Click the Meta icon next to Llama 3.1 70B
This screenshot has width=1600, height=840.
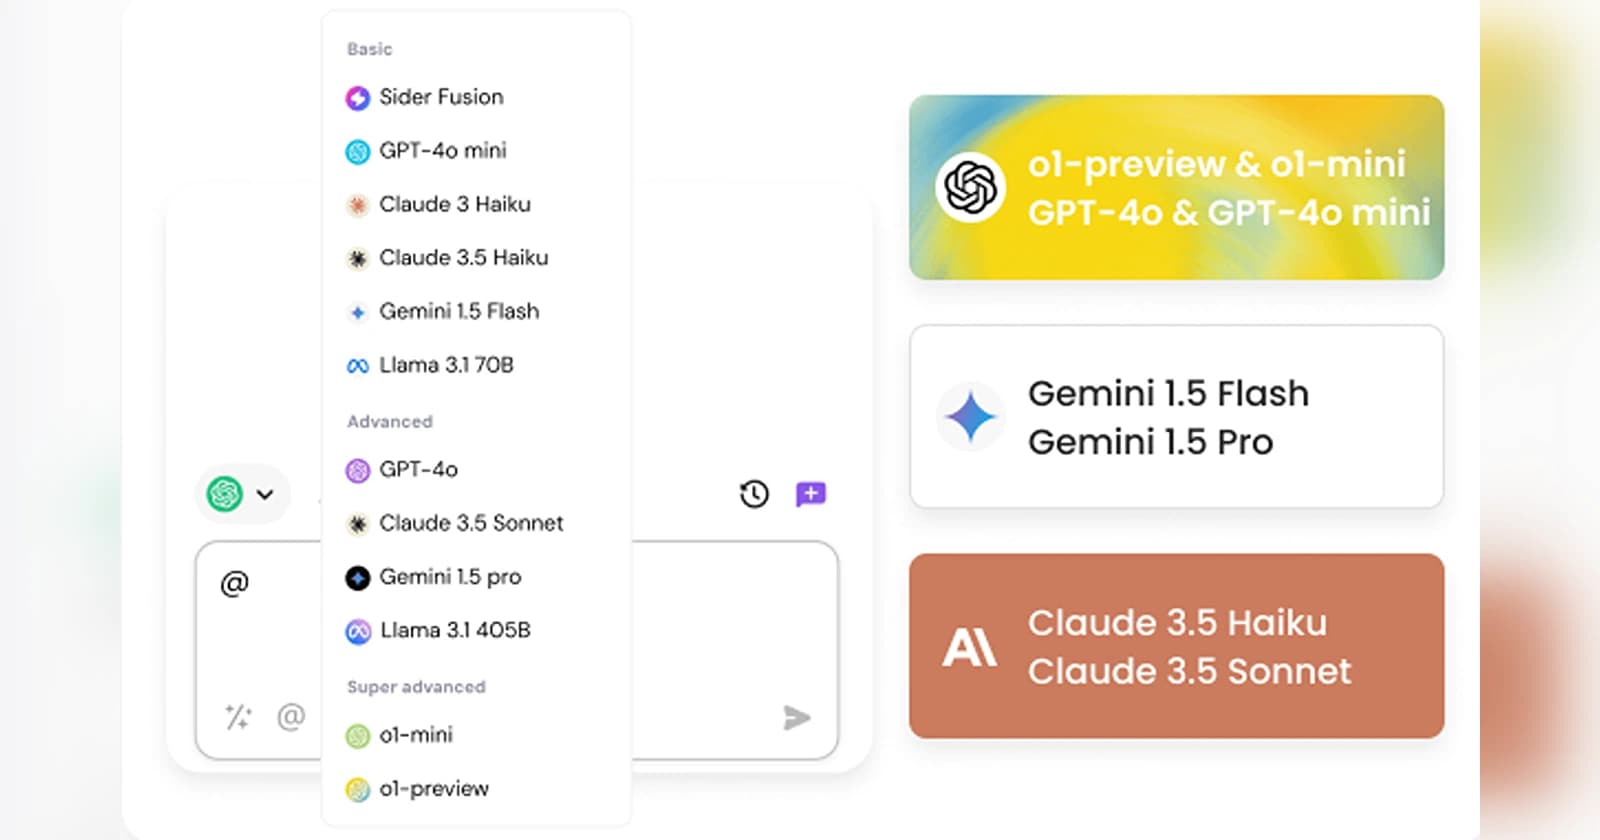(x=358, y=365)
